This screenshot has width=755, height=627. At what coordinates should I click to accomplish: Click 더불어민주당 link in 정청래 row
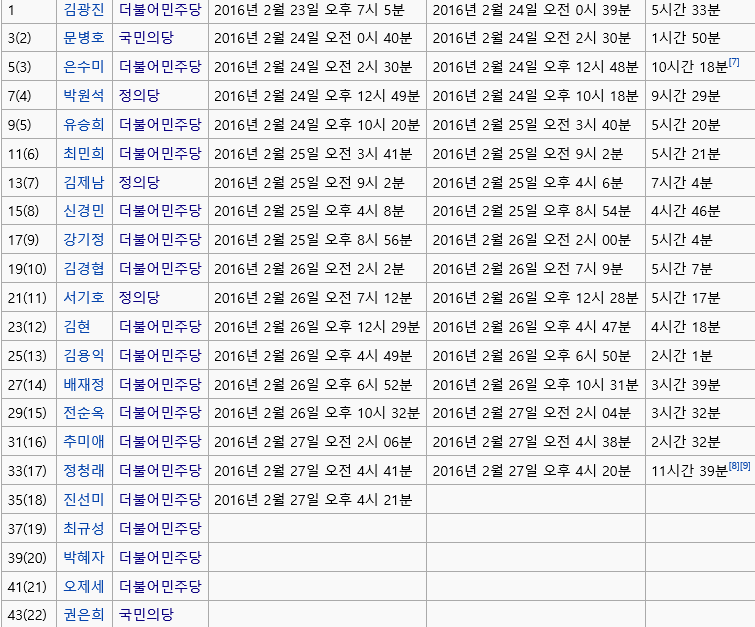(x=160, y=470)
